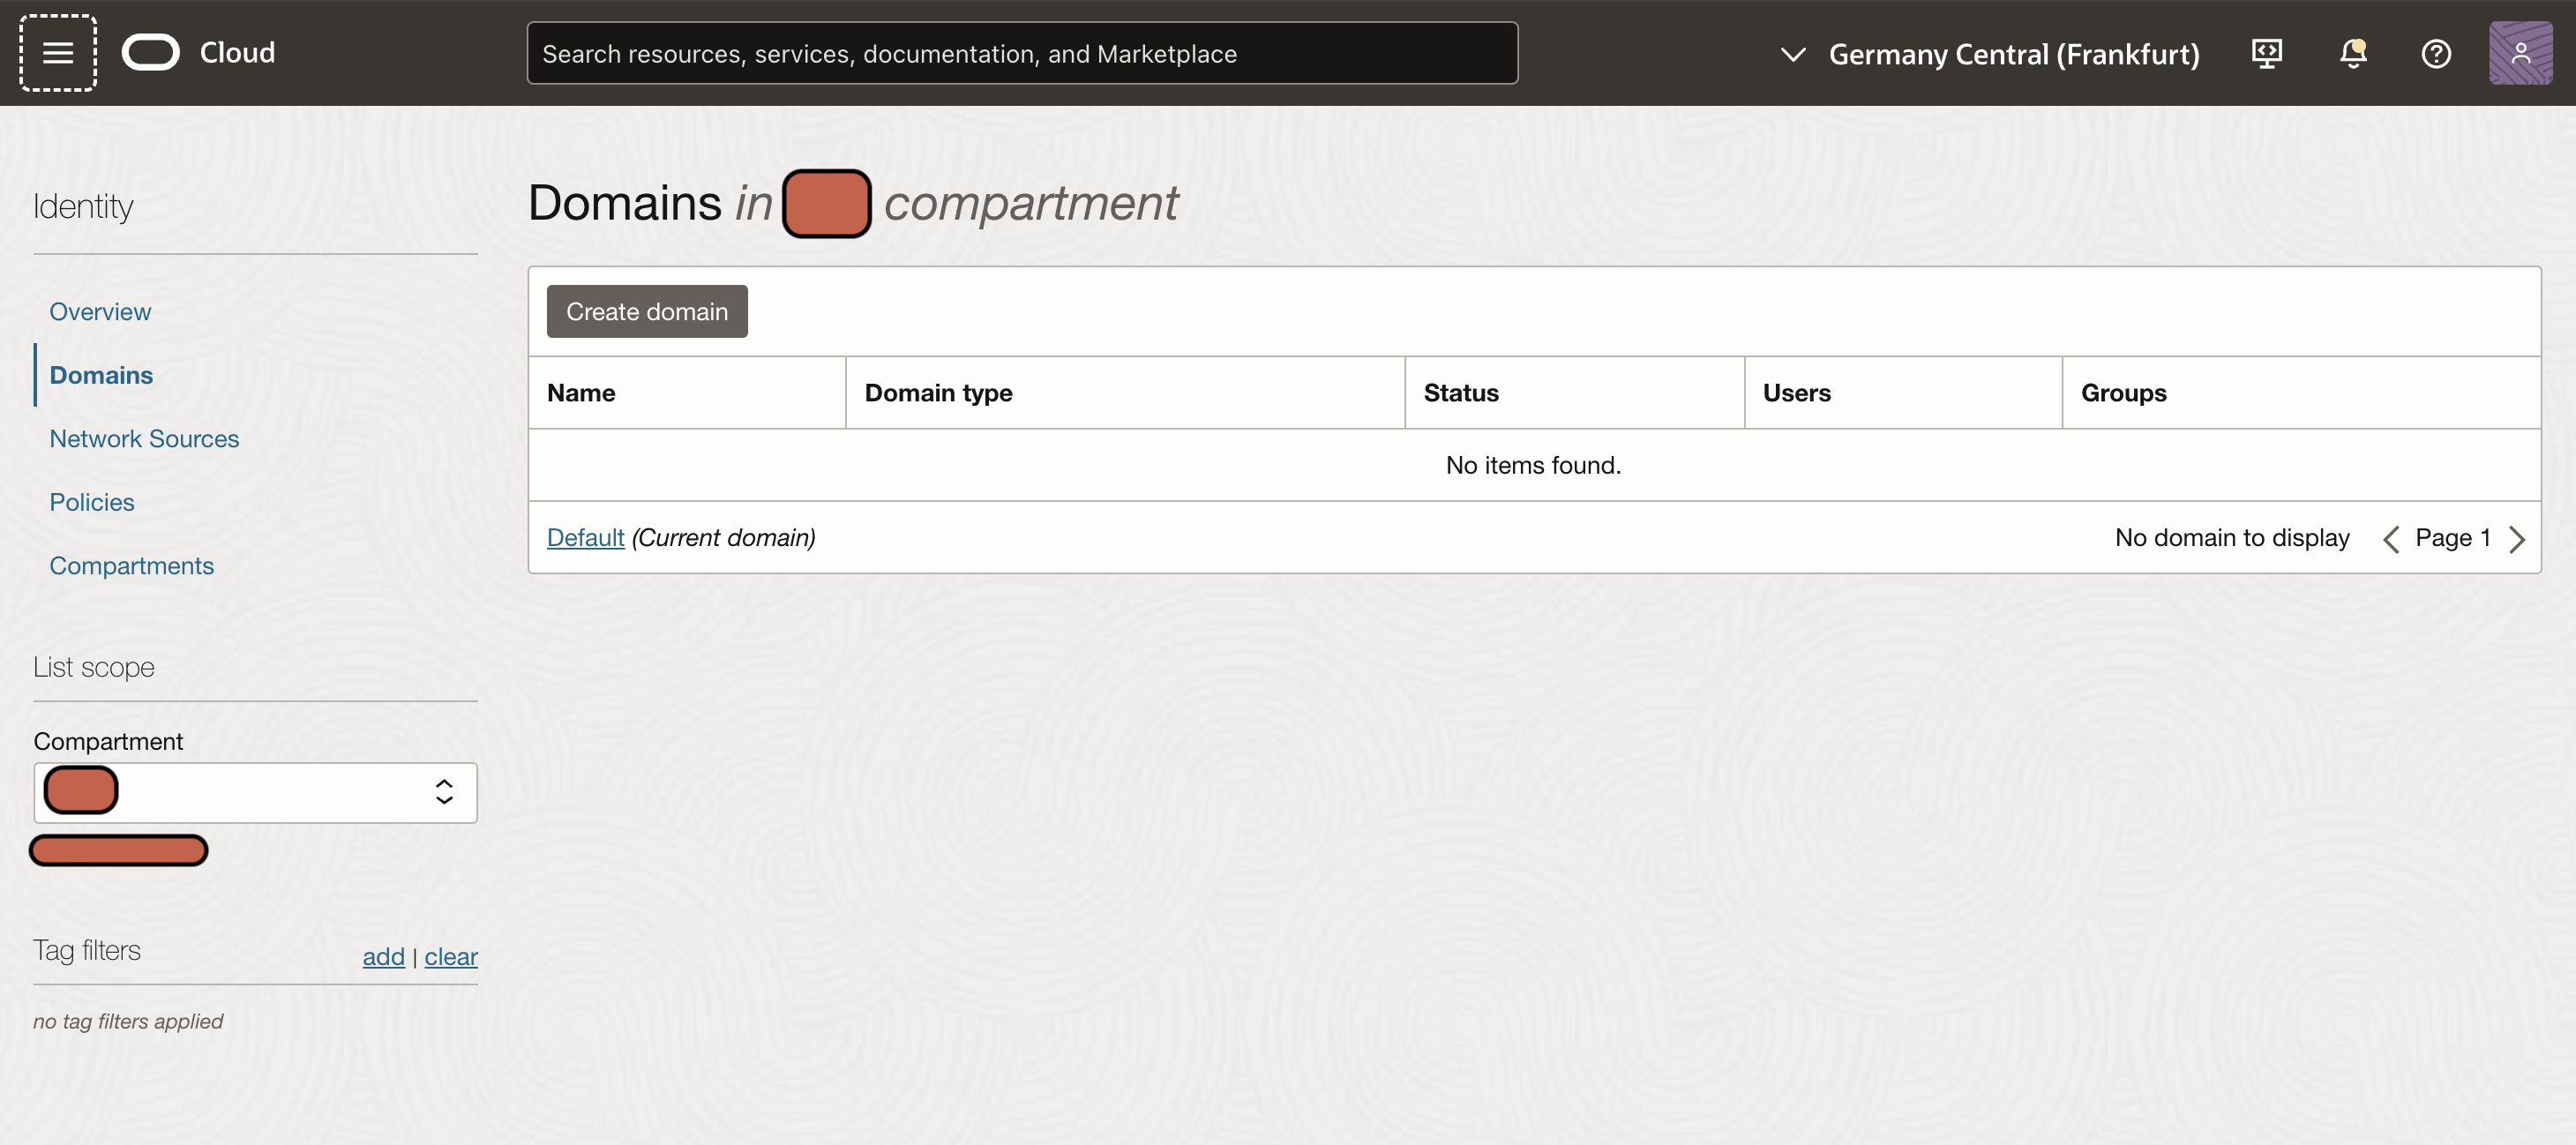The image size is (2576, 1145).
Task: Click the clear tag filters link
Action: (450, 954)
